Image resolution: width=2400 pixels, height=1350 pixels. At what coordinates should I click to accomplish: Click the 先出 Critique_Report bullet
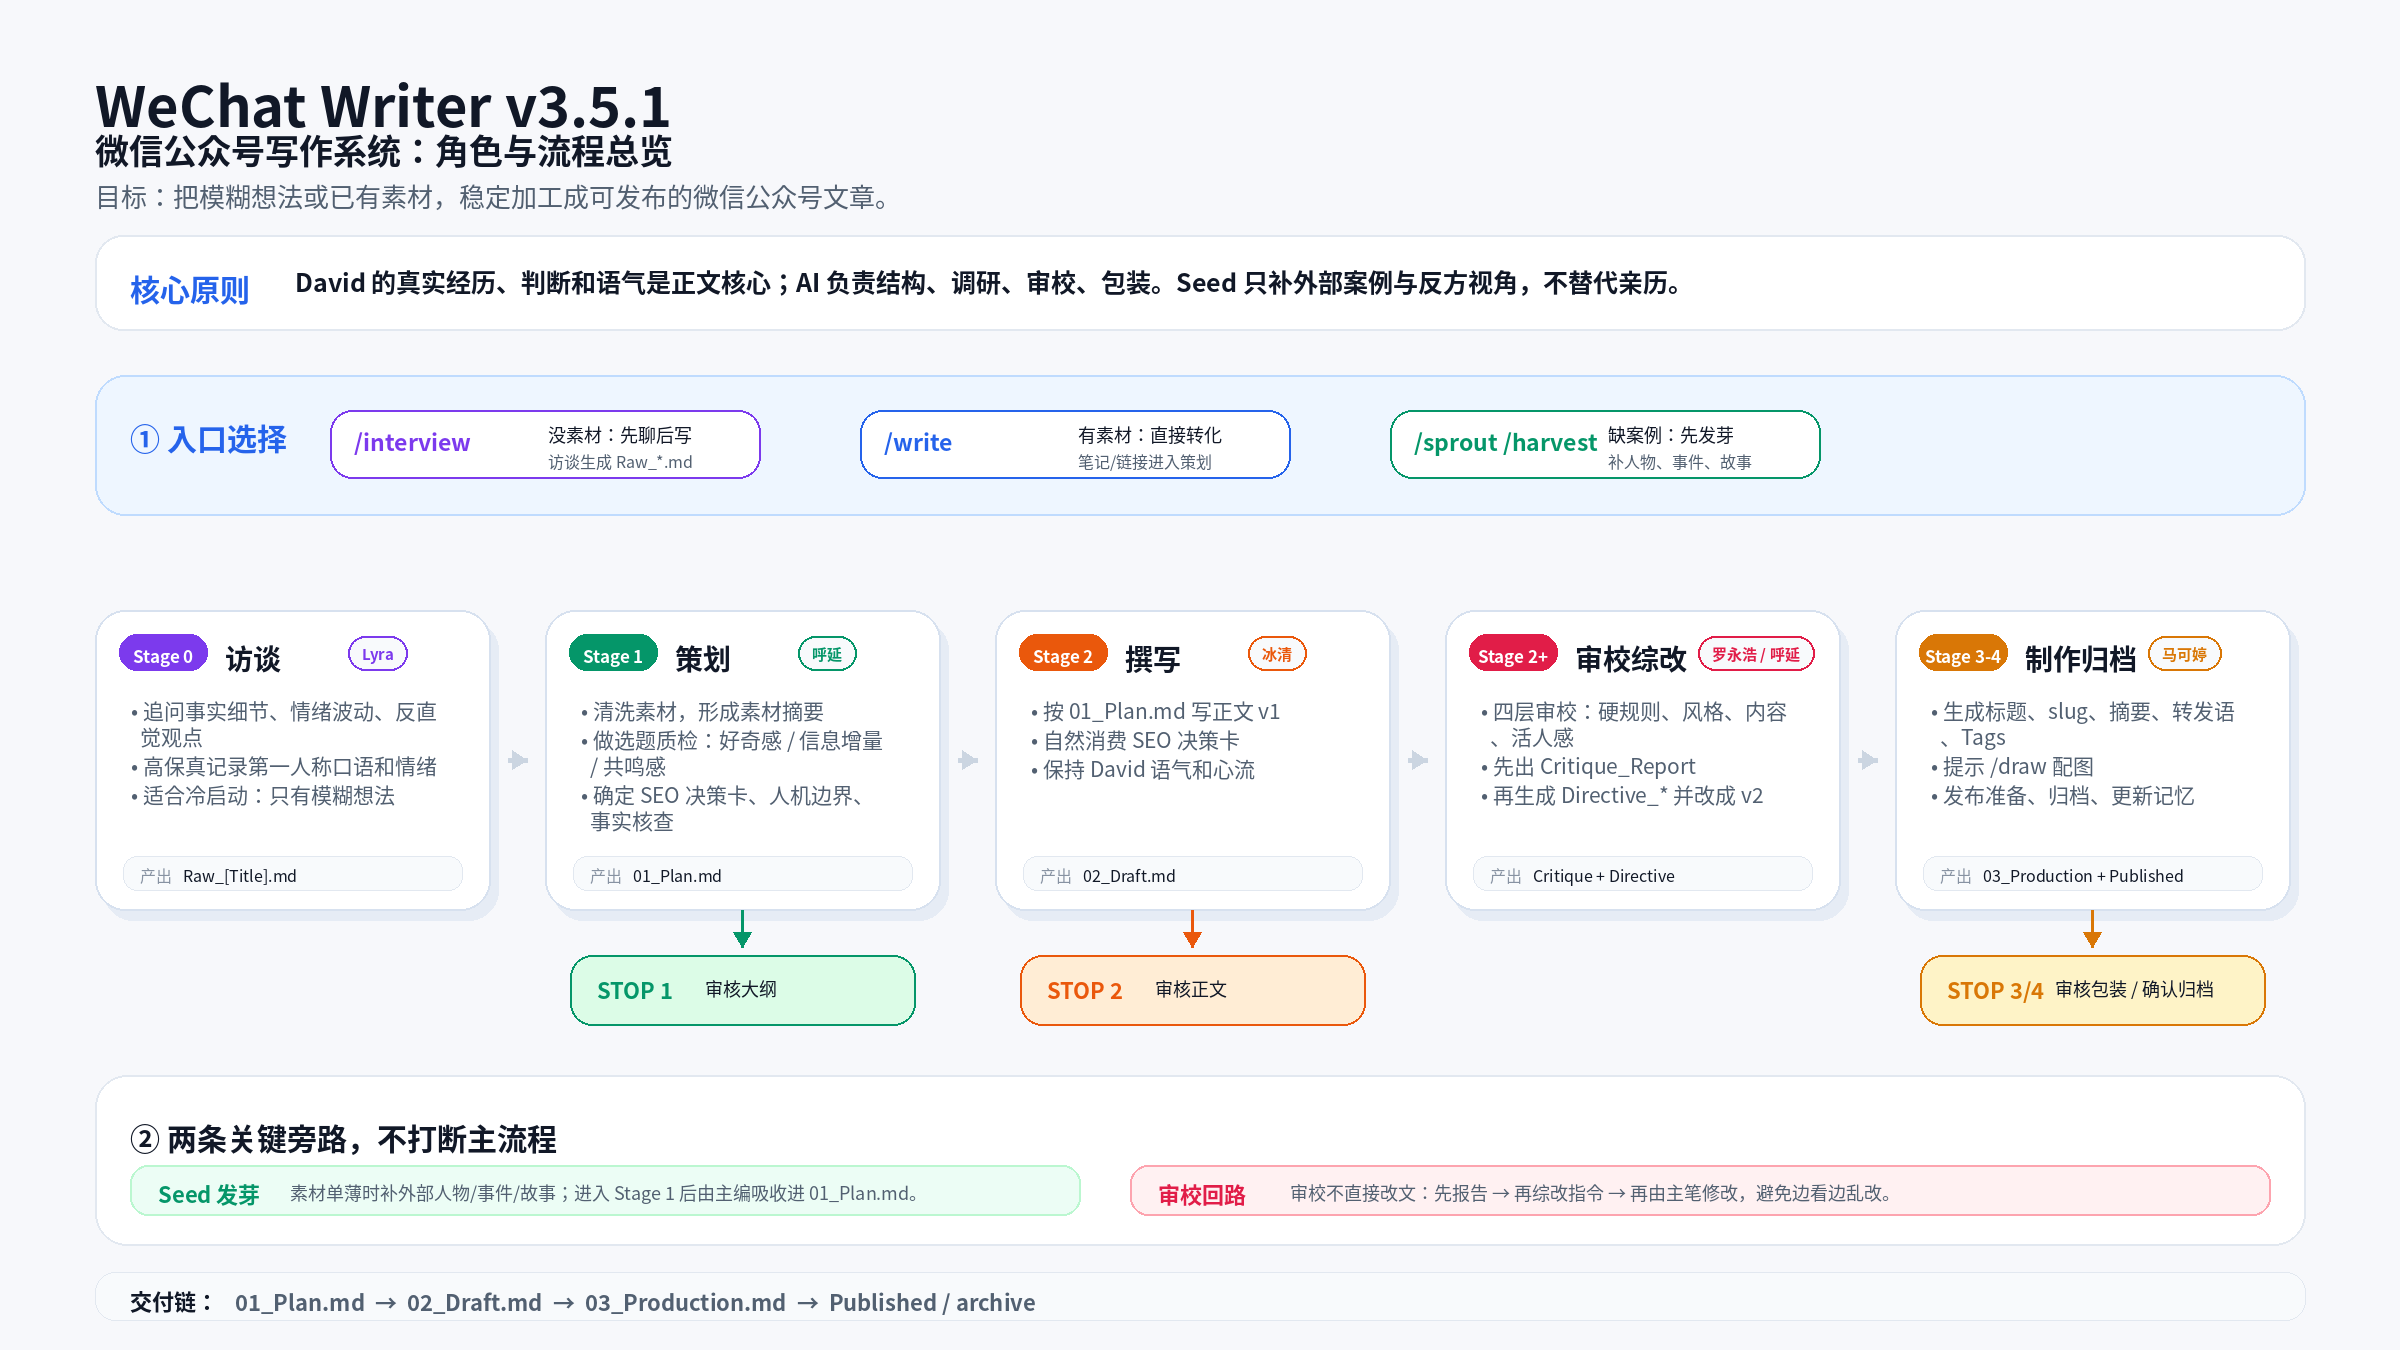click(x=1588, y=766)
